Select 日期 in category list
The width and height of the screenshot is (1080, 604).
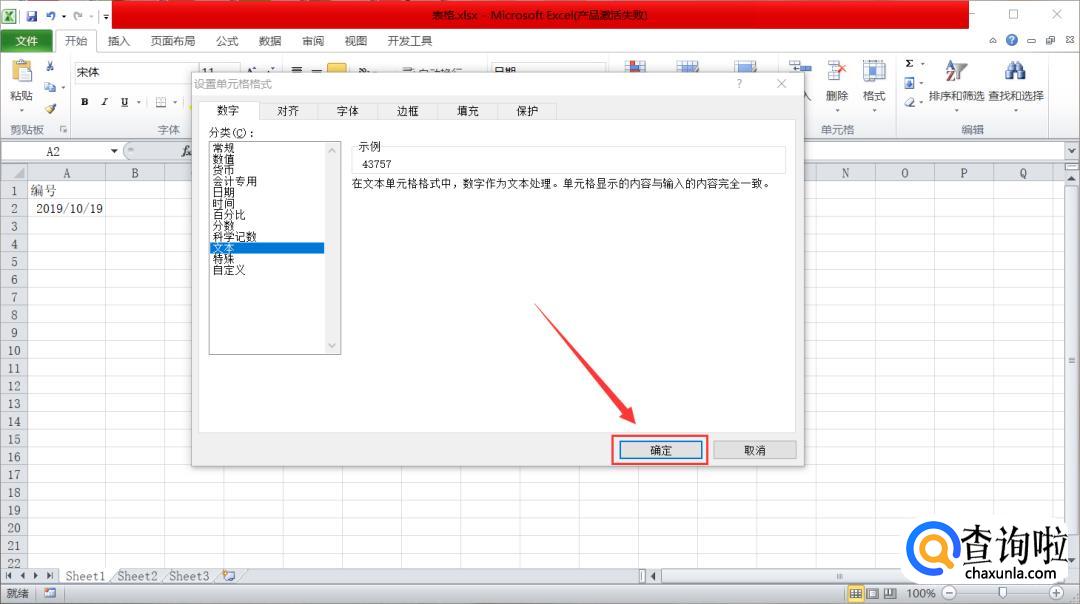tap(267, 192)
